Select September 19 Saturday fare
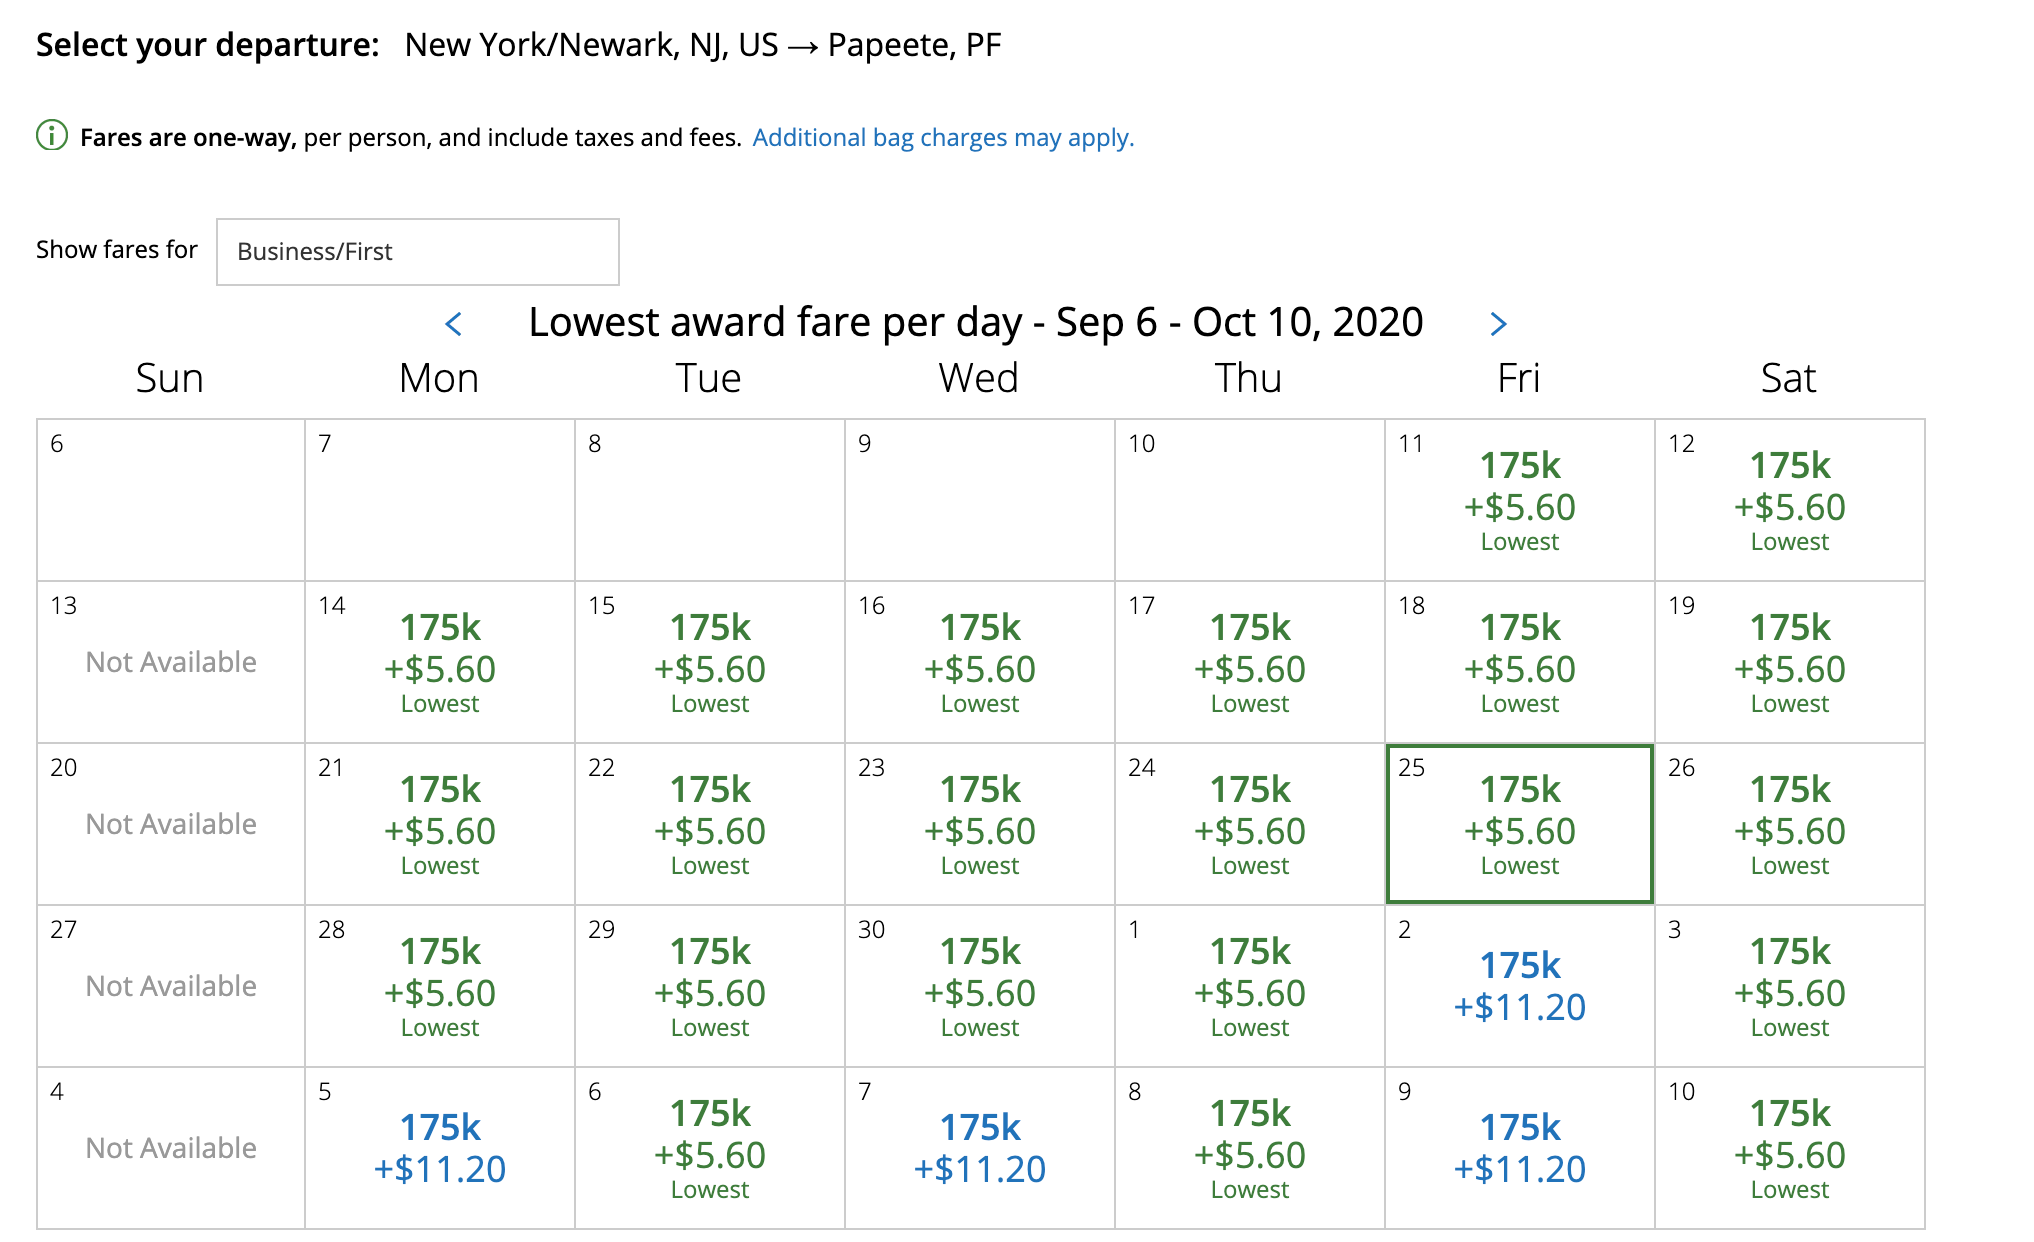The image size is (2034, 1242). pos(1789,662)
